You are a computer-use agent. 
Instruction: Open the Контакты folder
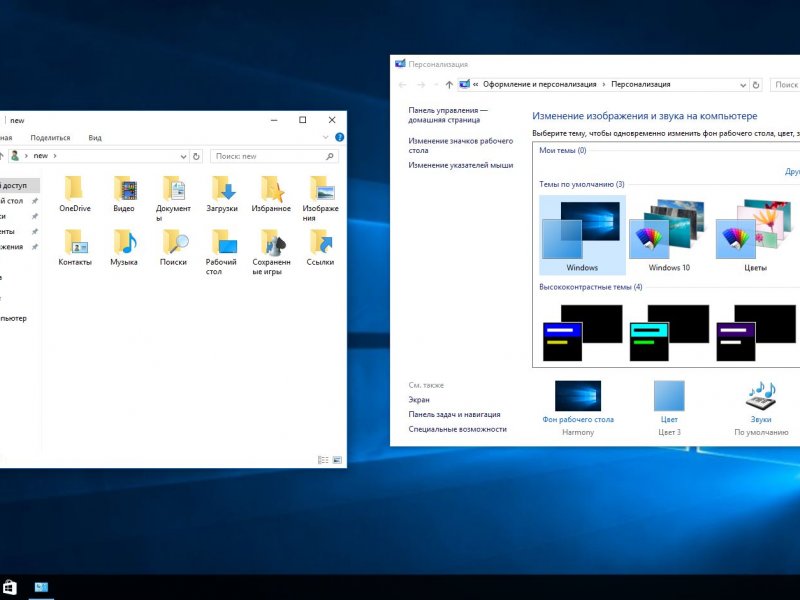point(75,247)
